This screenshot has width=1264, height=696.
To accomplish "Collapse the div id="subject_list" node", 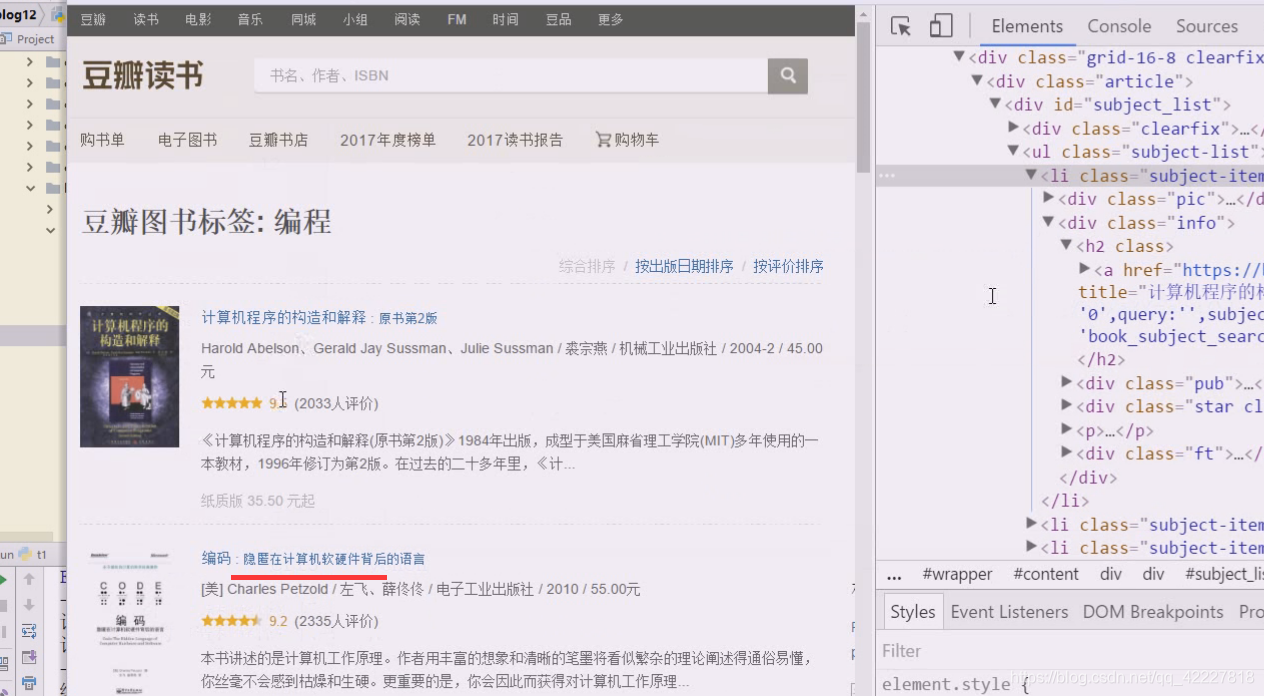I will pyautogui.click(x=994, y=104).
